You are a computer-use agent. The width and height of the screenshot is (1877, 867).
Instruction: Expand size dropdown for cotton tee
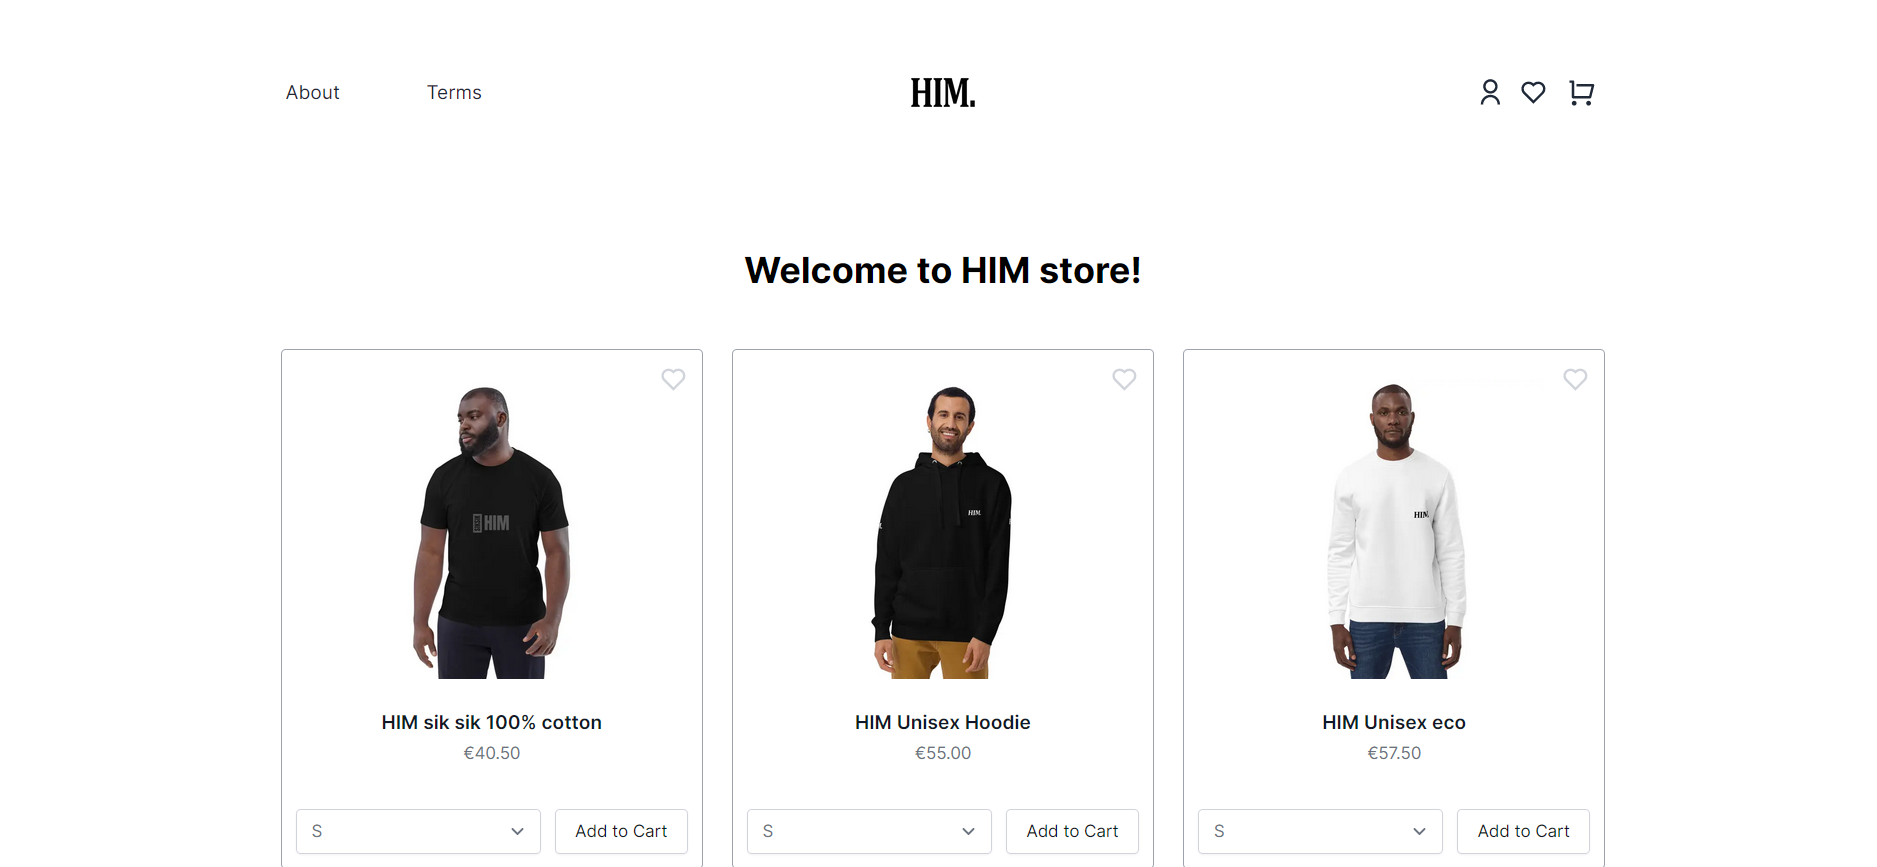click(418, 831)
